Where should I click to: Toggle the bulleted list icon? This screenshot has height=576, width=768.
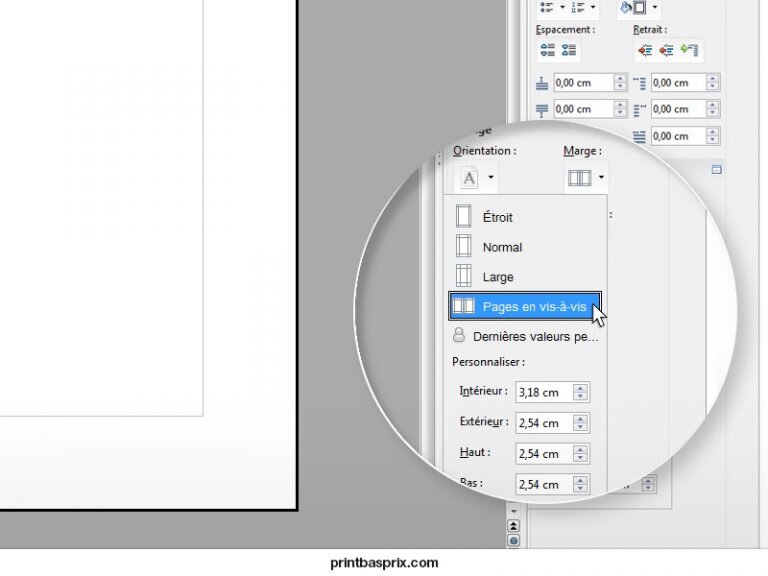coord(546,7)
